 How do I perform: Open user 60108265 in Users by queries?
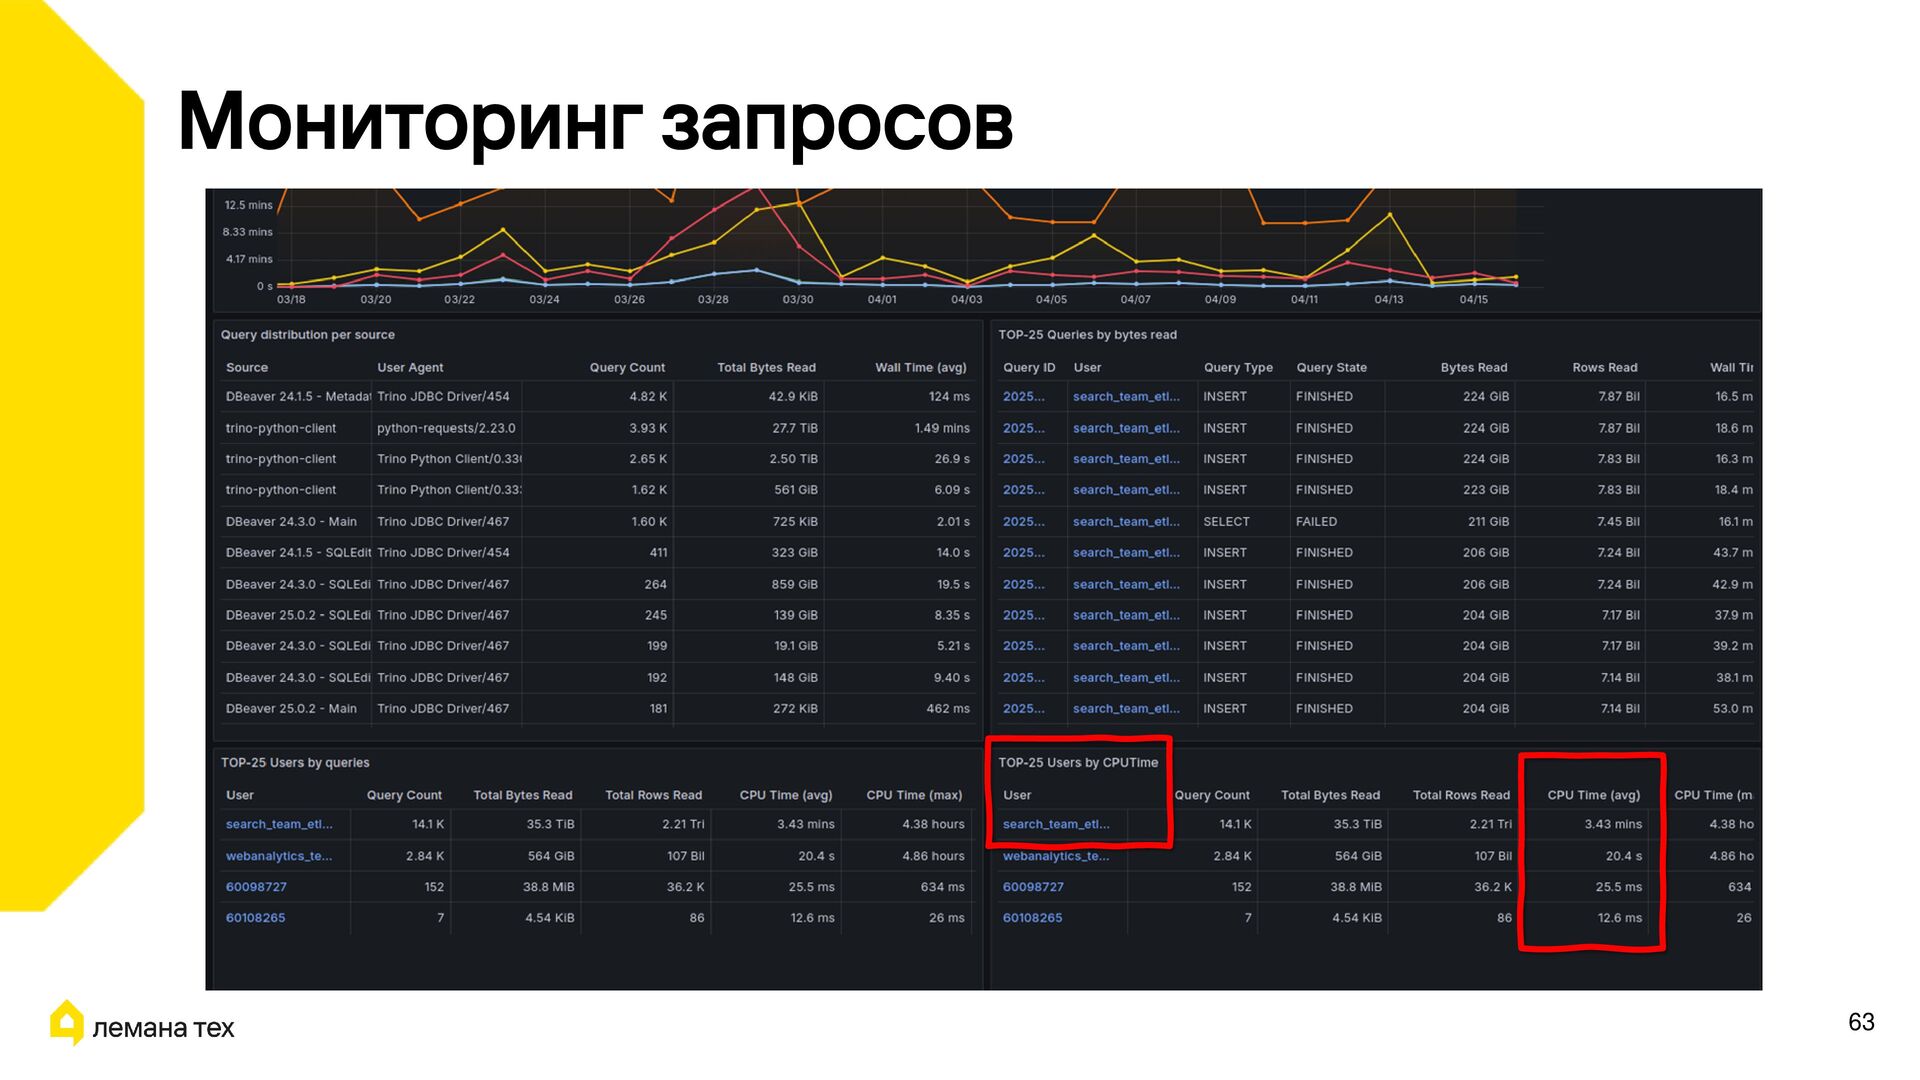(255, 918)
